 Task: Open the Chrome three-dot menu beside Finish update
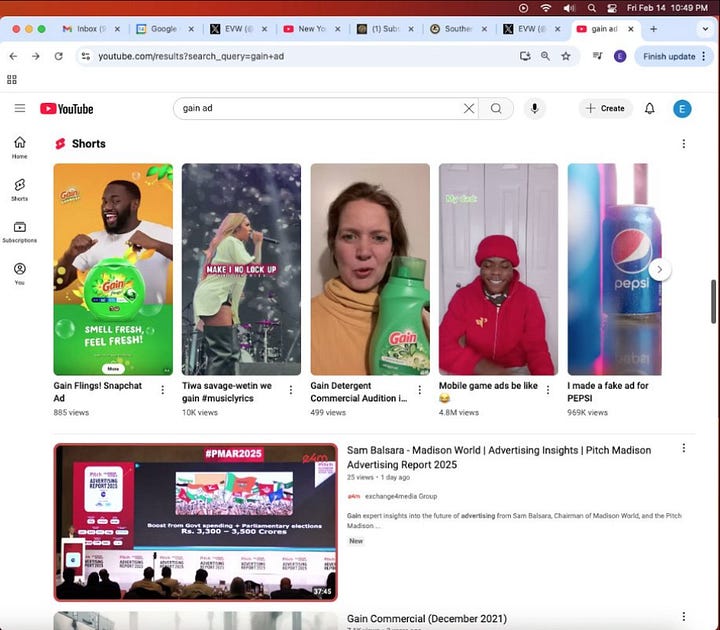point(703,56)
